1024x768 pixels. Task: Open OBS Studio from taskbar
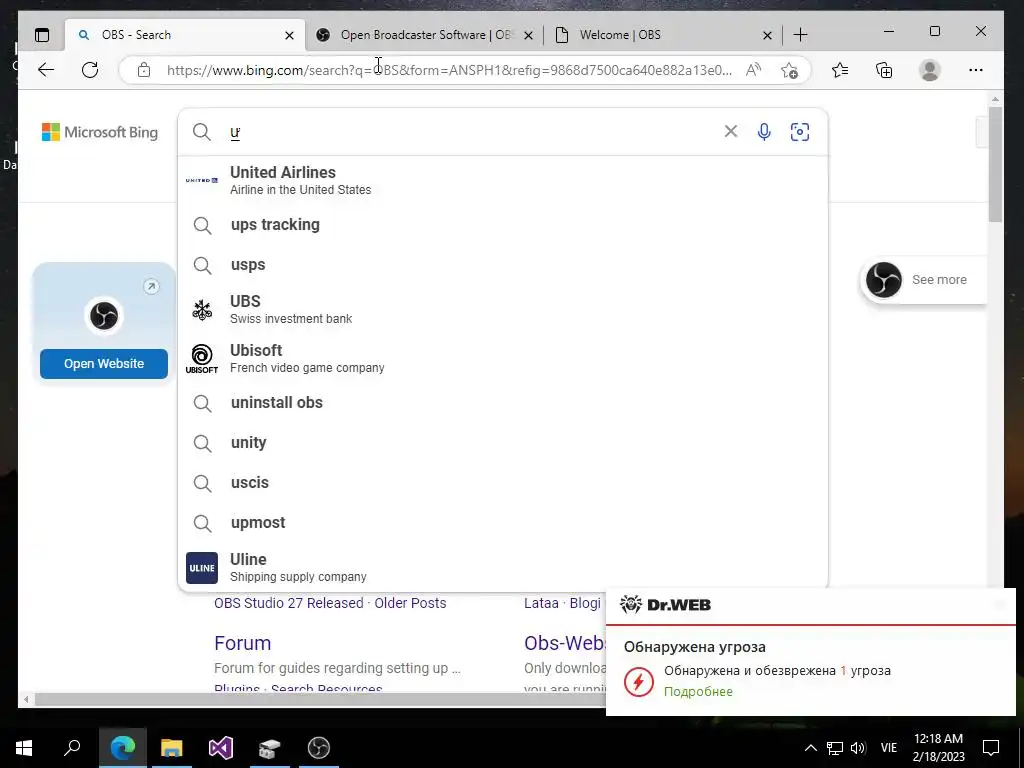click(319, 748)
